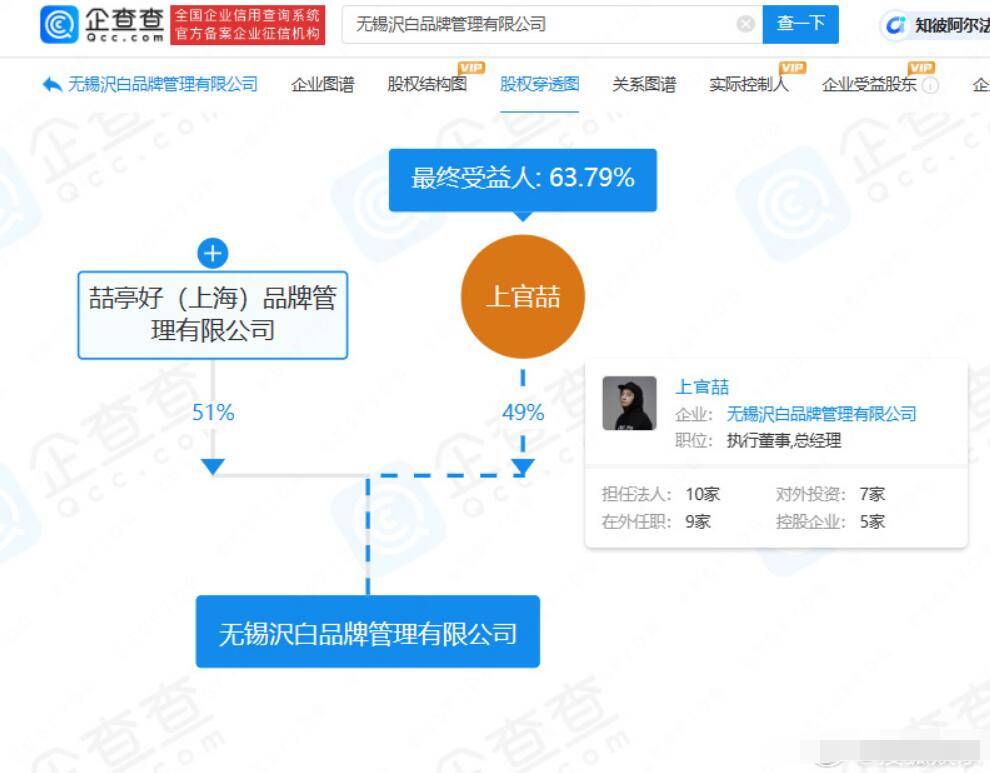Click the 企查查 logo icon
Viewport: 990px width, 773px height.
[x=59, y=25]
